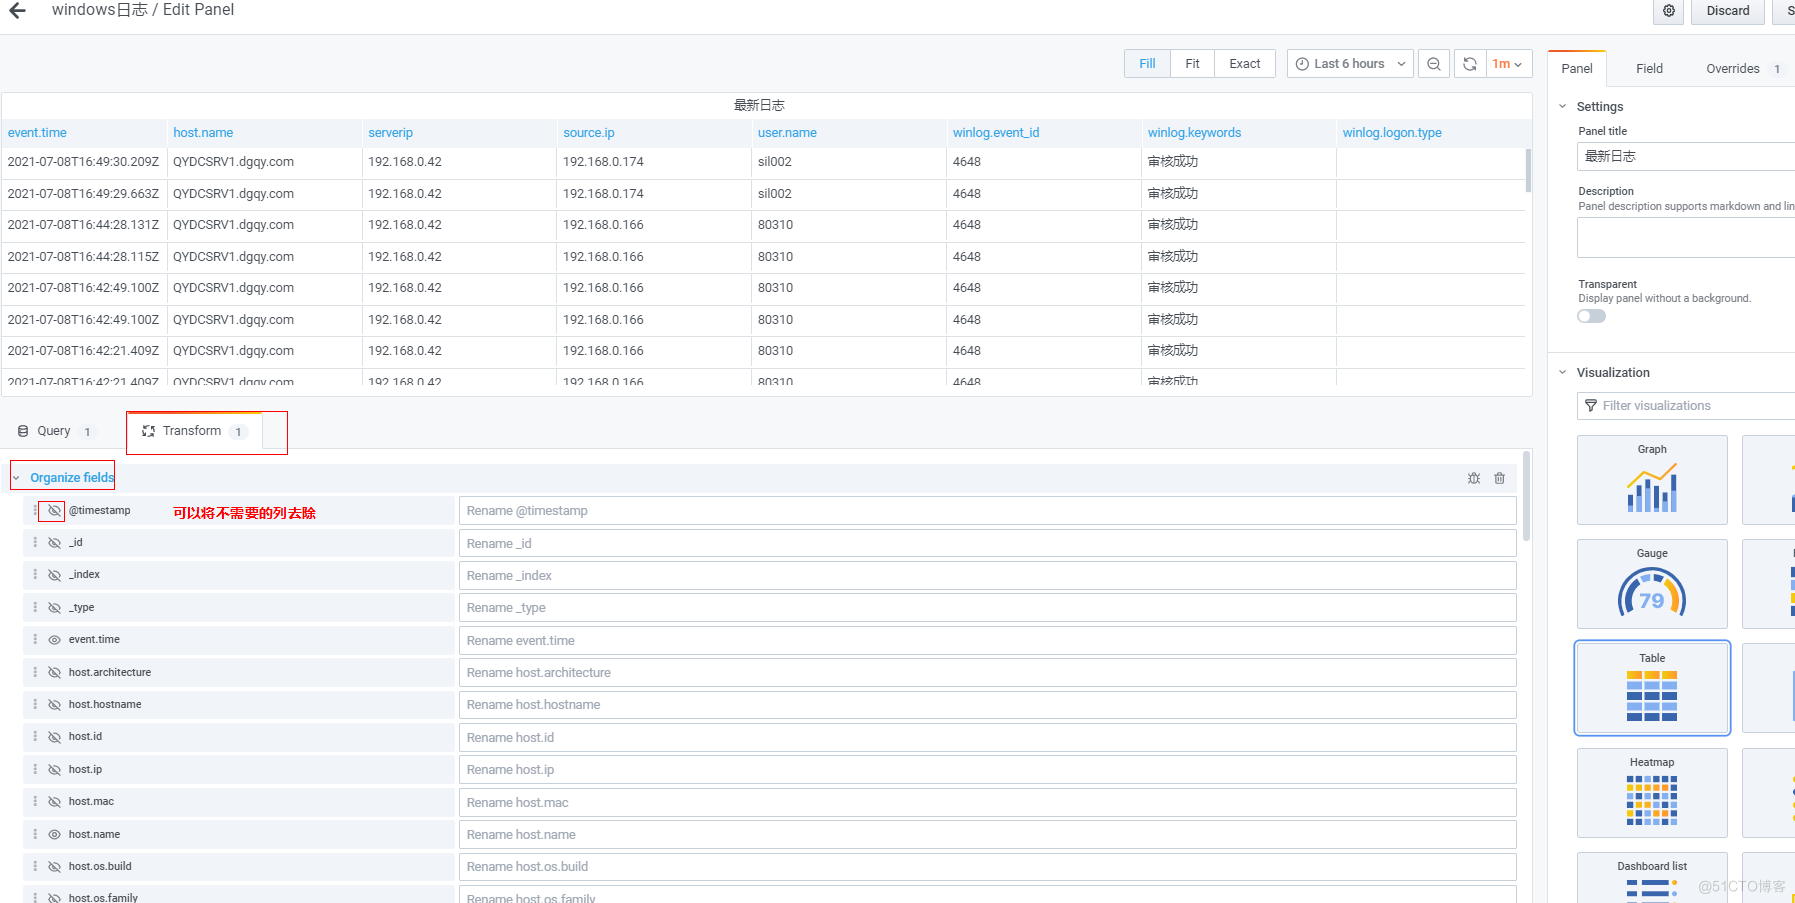Delete the Organize fields transformation
This screenshot has height=903, width=1795.
pyautogui.click(x=1499, y=478)
